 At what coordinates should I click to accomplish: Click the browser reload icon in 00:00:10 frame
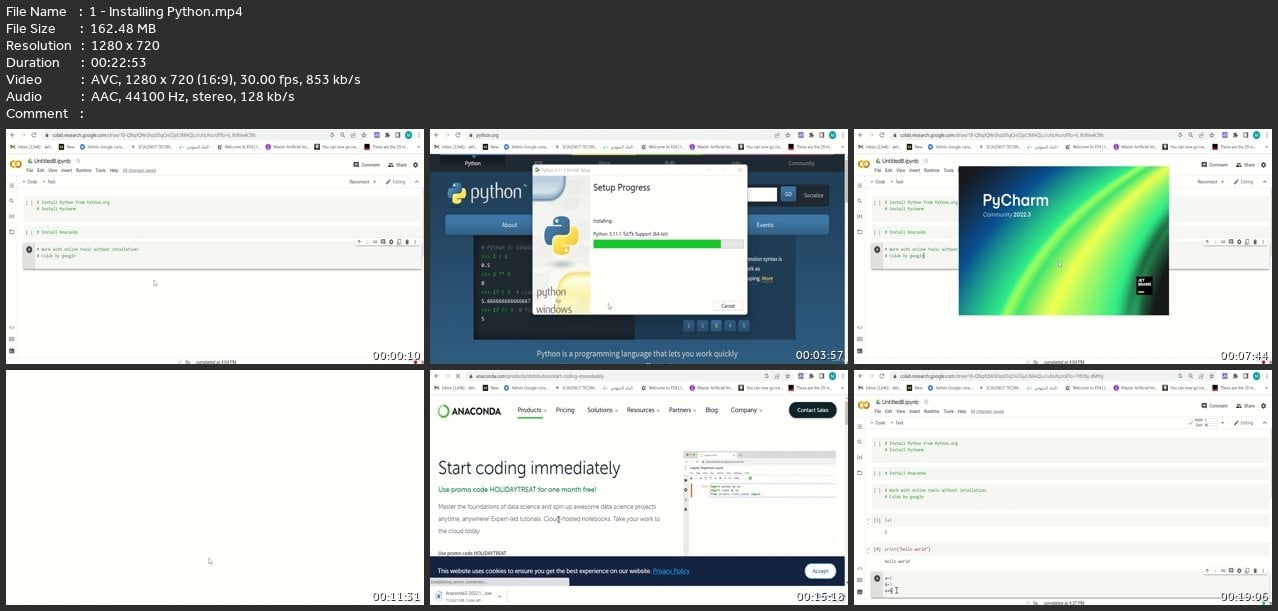click(x=34, y=135)
